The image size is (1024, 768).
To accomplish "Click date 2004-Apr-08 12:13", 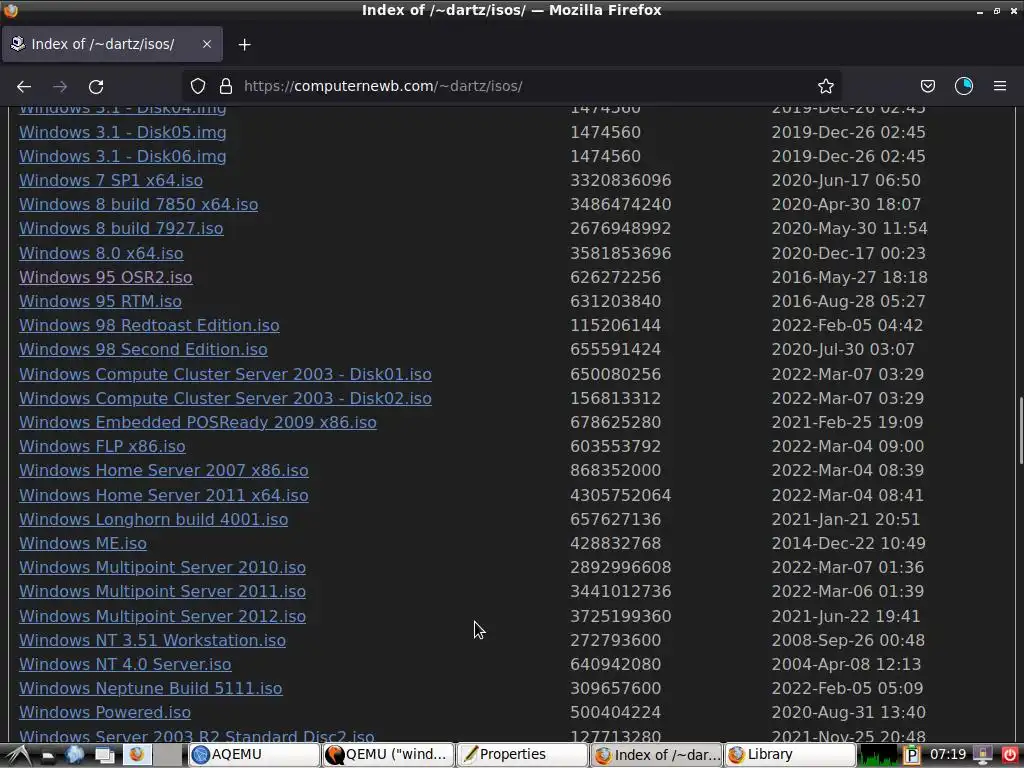I will 846,665.
